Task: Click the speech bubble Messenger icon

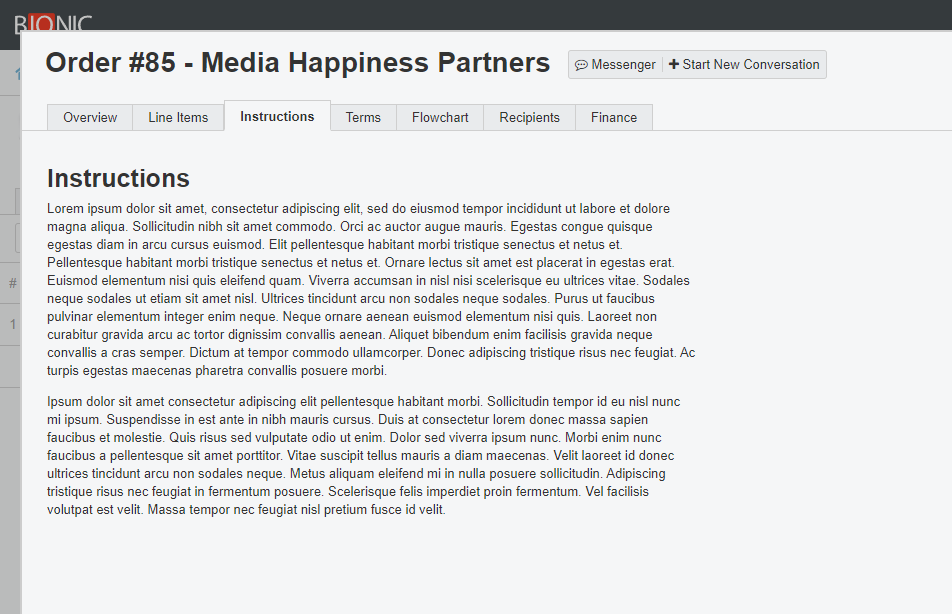Action: point(581,65)
